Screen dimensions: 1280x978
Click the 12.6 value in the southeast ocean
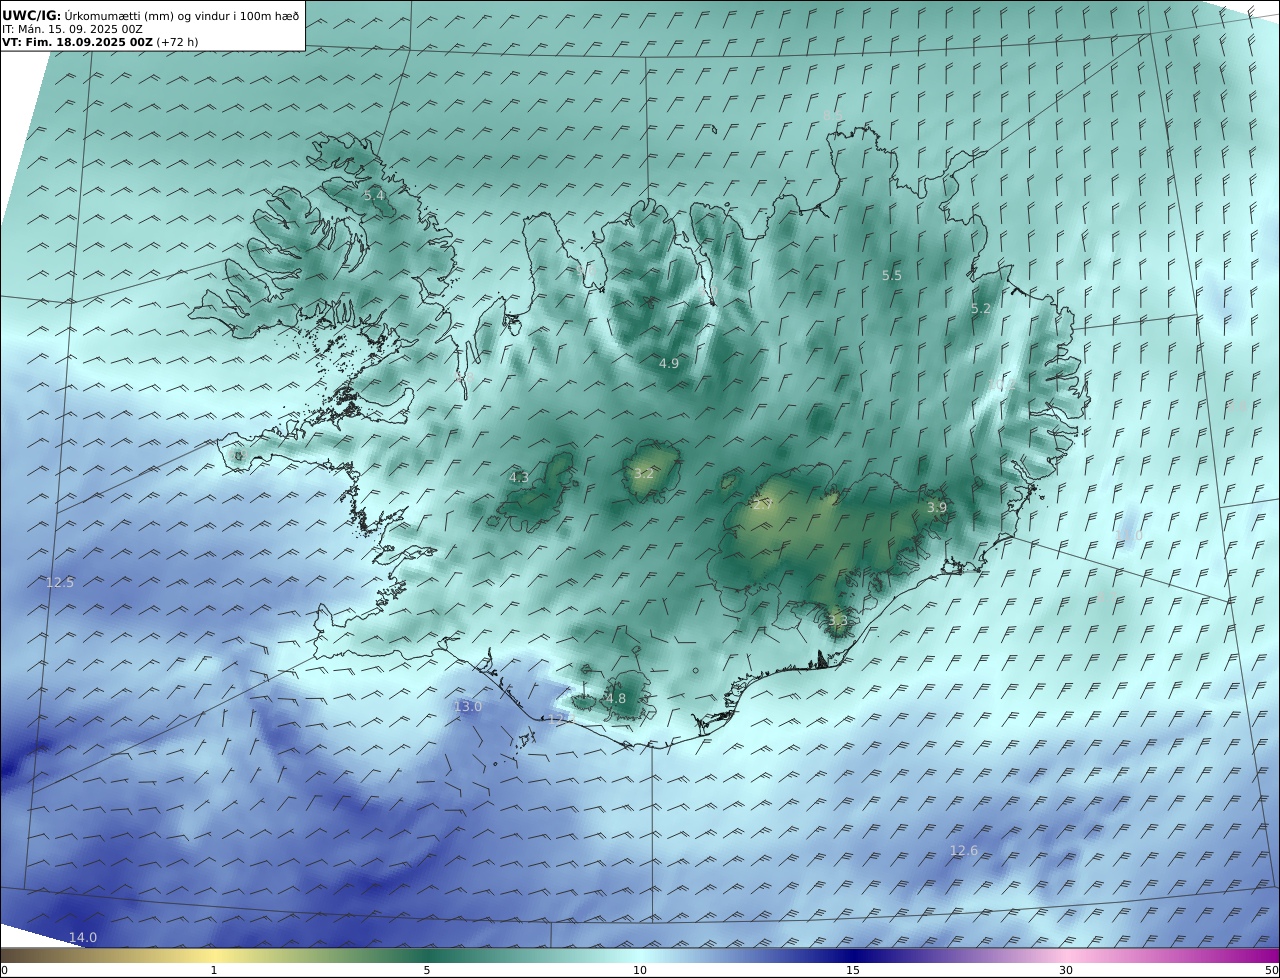click(963, 851)
